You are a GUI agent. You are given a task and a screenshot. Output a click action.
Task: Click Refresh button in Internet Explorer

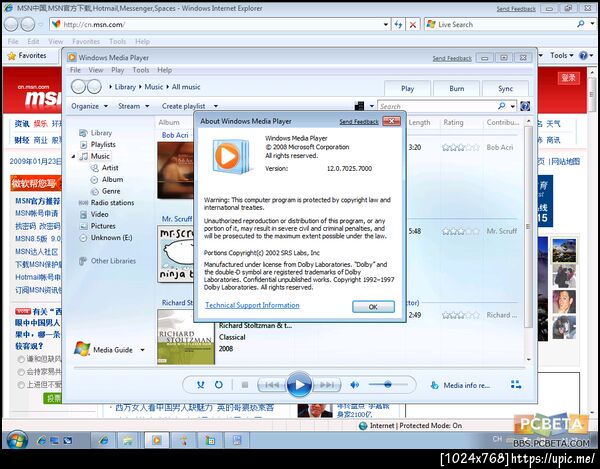[x=398, y=24]
